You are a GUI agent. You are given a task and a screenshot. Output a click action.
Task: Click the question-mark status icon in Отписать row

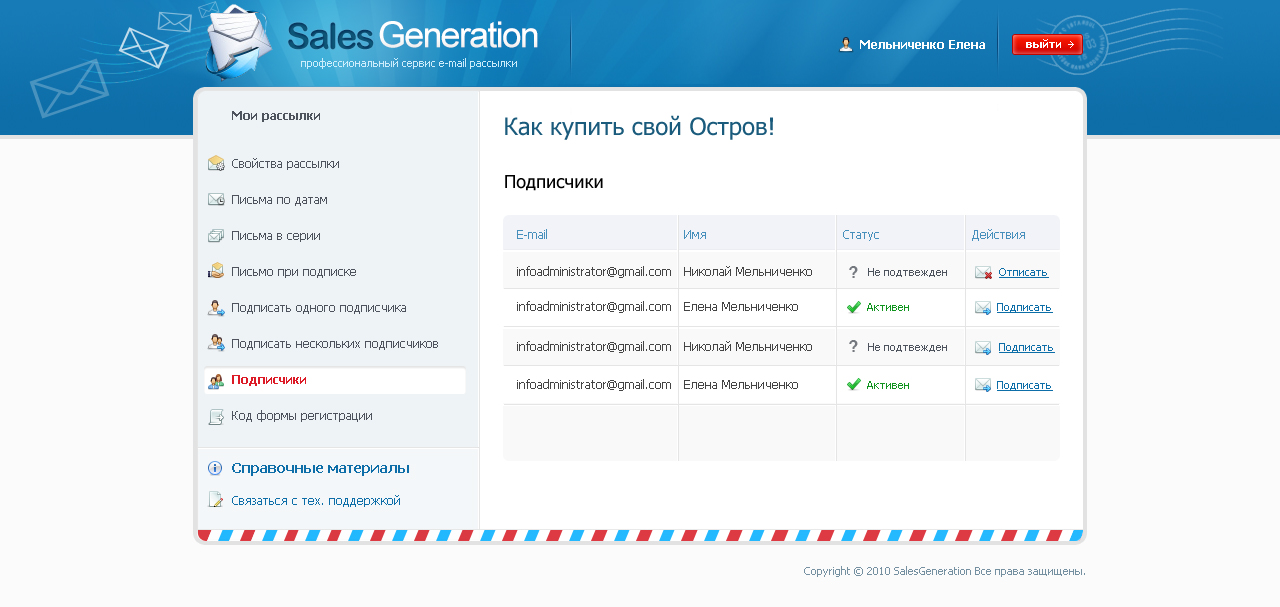coord(853,272)
